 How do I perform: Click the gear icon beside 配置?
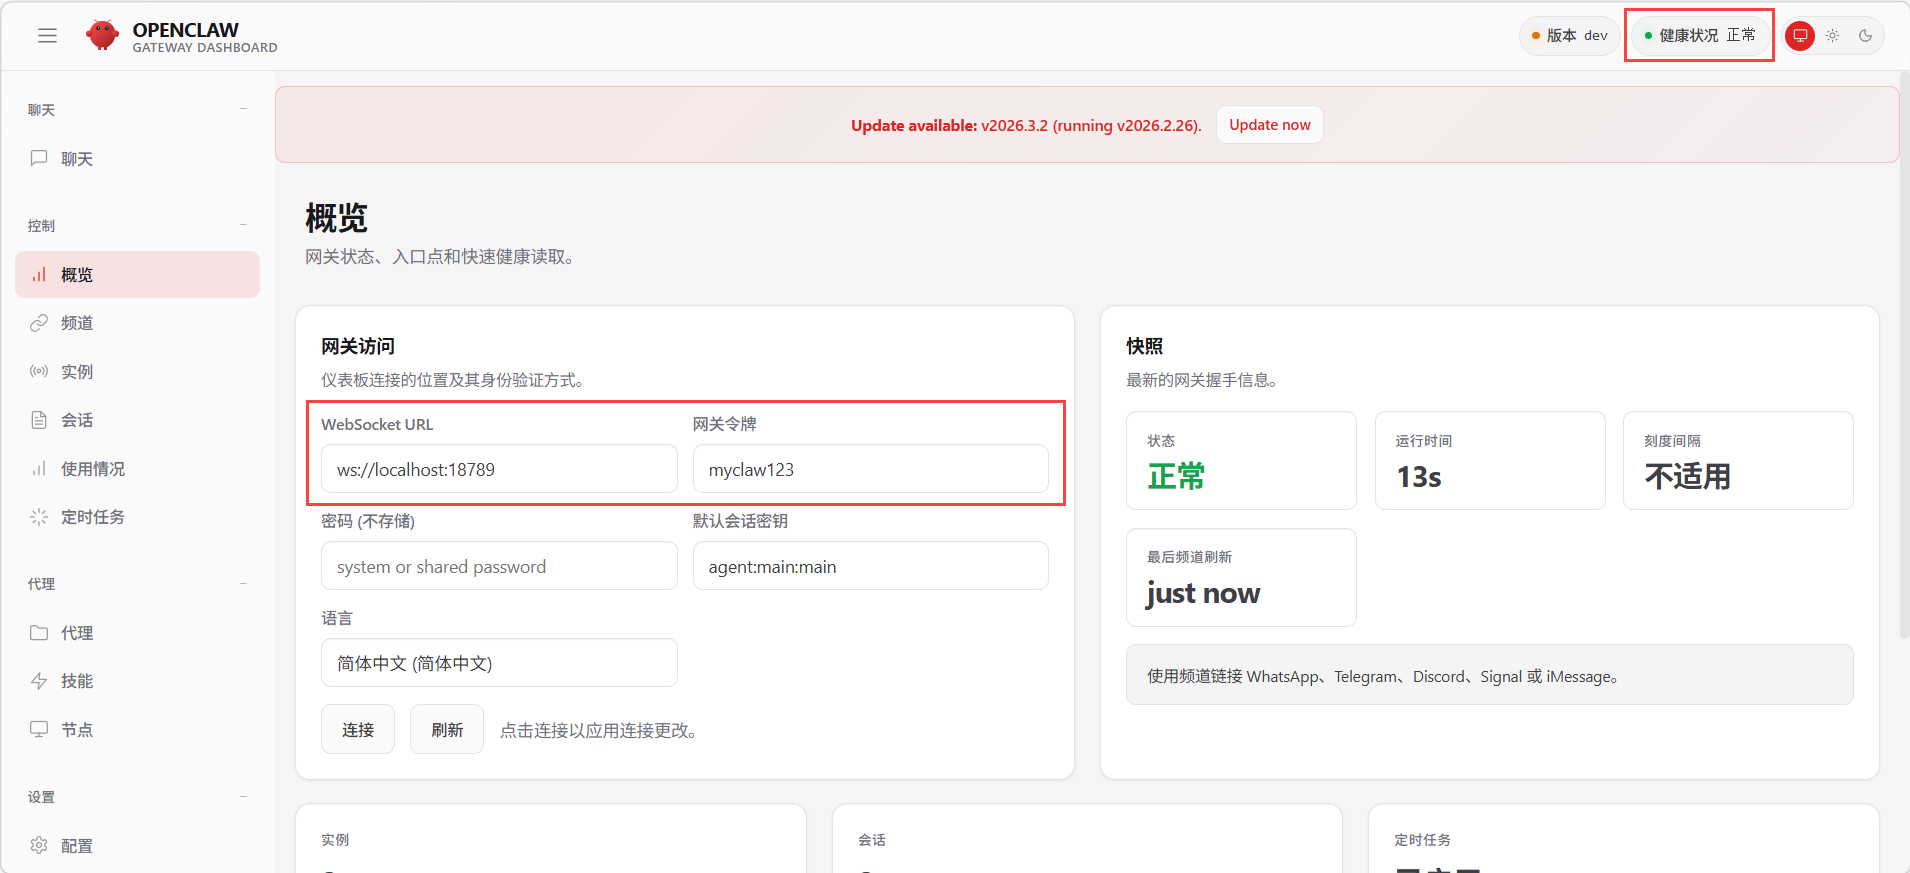[39, 845]
